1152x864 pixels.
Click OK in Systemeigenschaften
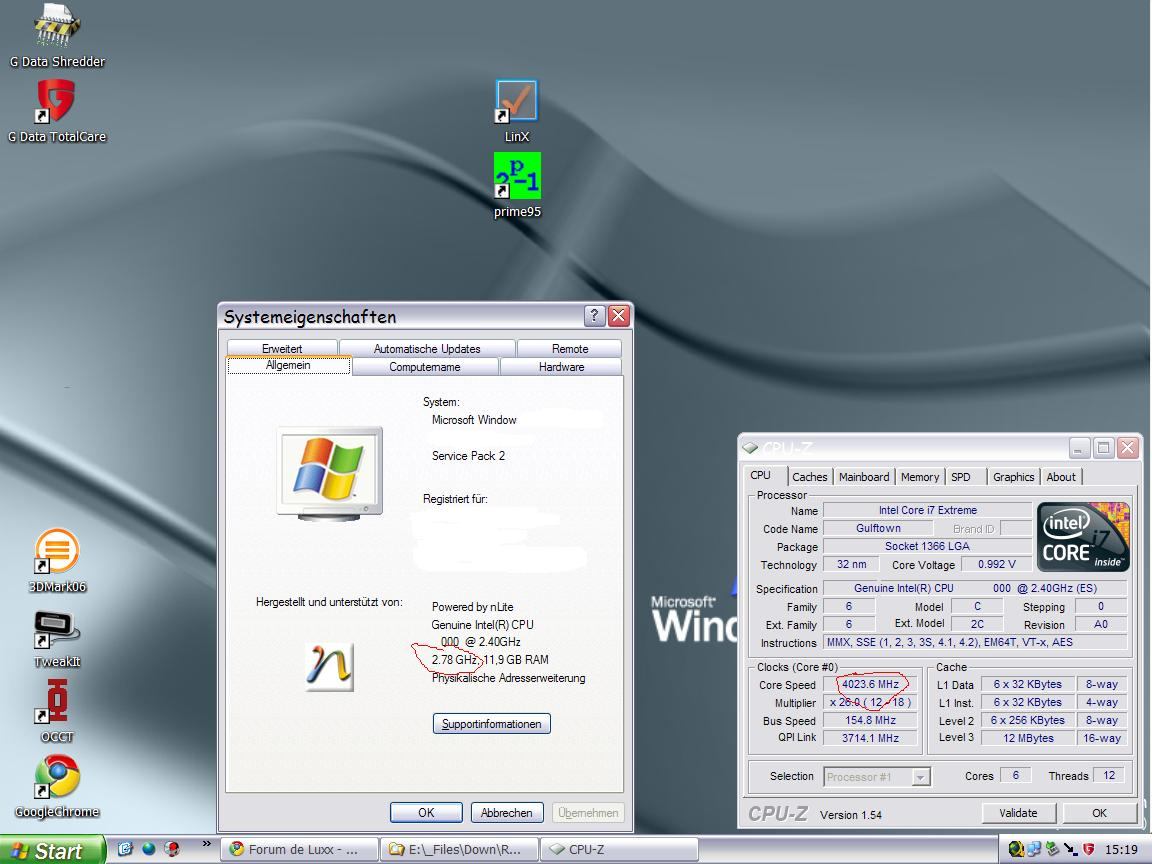click(x=426, y=813)
